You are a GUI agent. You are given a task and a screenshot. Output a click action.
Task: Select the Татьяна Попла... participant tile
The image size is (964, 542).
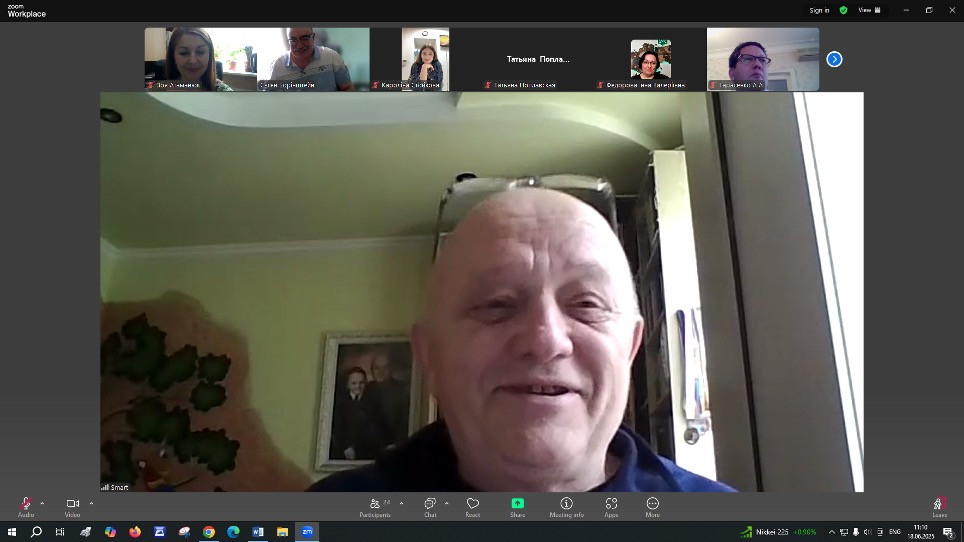(x=538, y=59)
